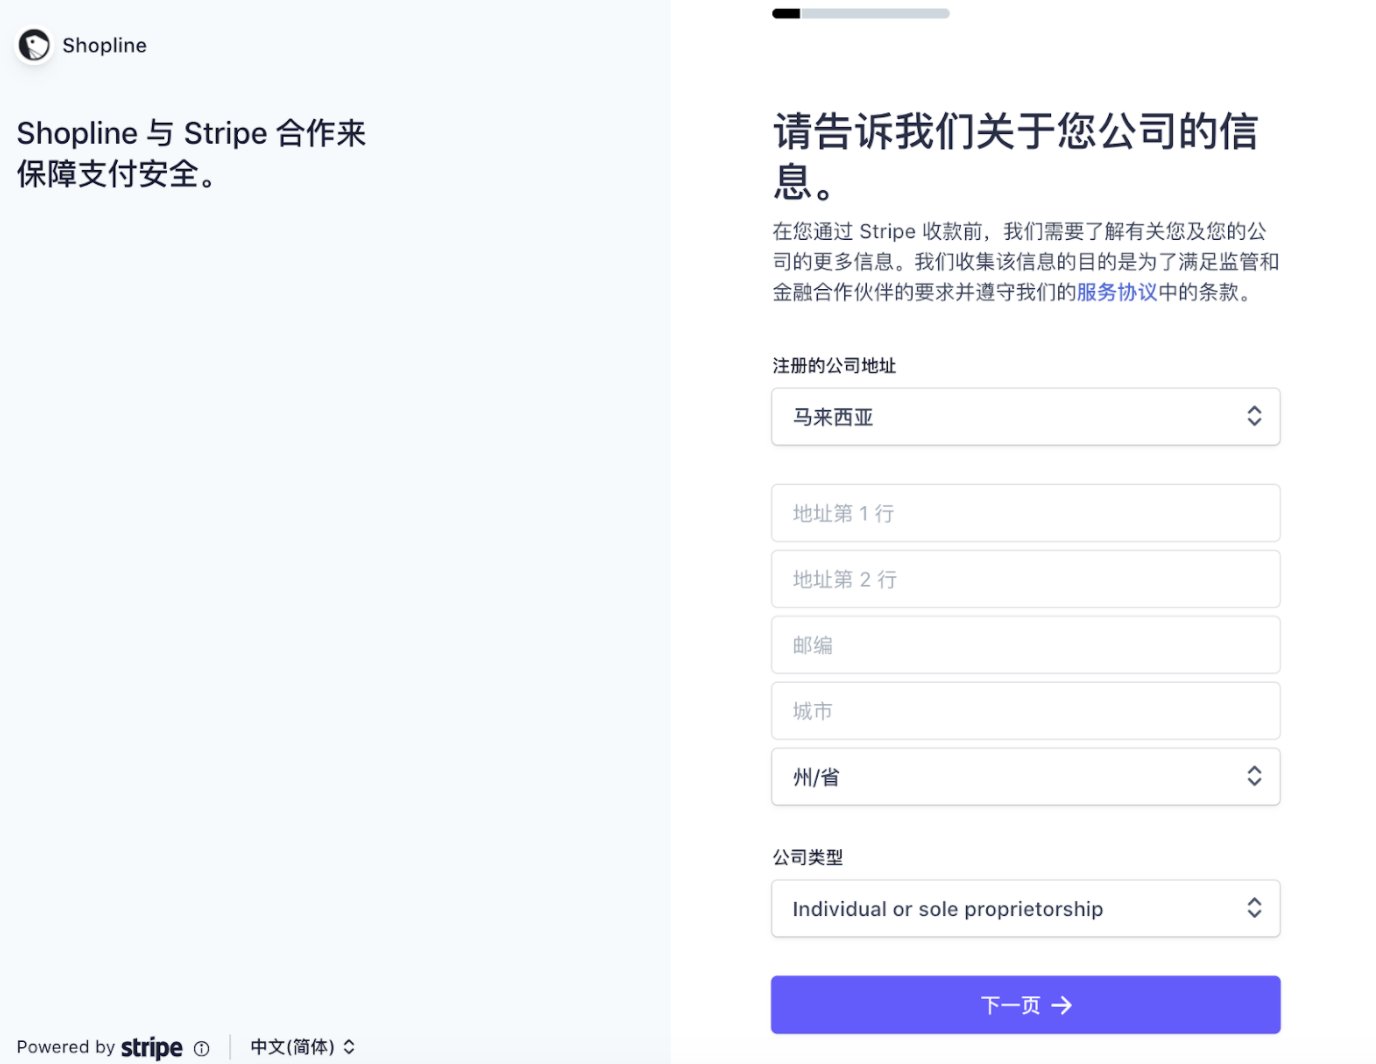Screen dimensions: 1376x1064
Task: Focus the 地址第 1 行 input field
Action: pyautogui.click(x=1025, y=513)
